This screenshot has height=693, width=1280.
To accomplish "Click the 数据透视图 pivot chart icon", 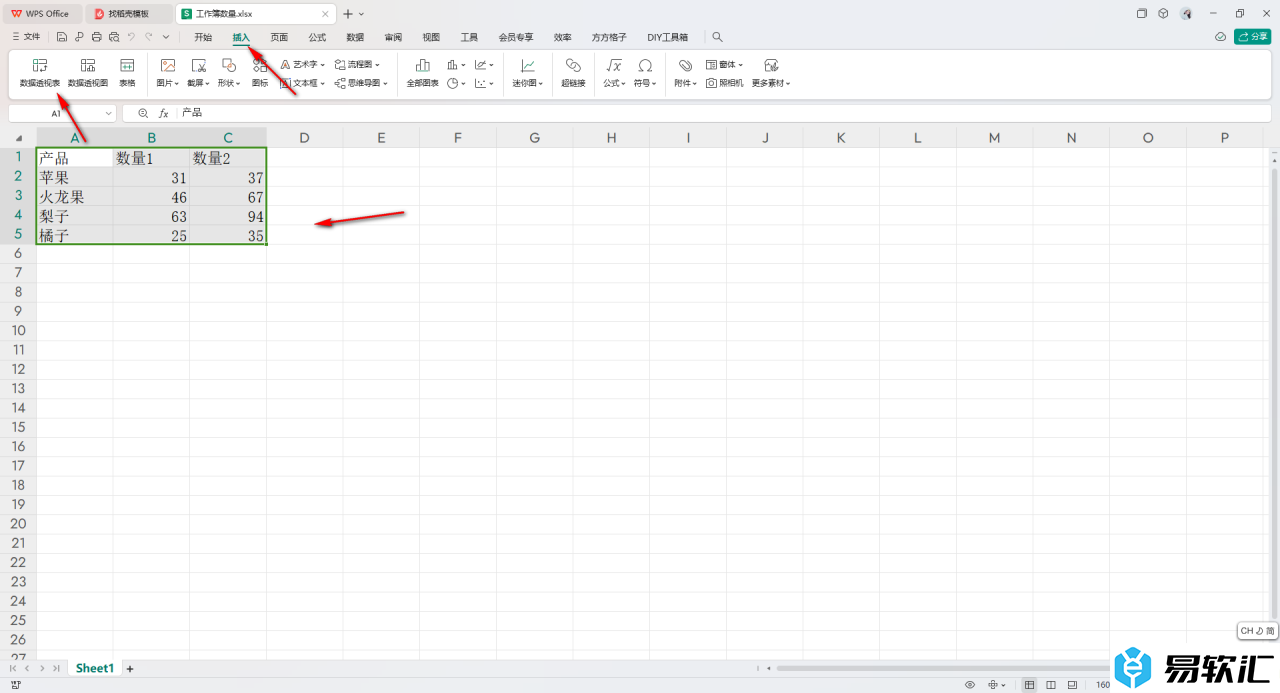I will pyautogui.click(x=88, y=72).
